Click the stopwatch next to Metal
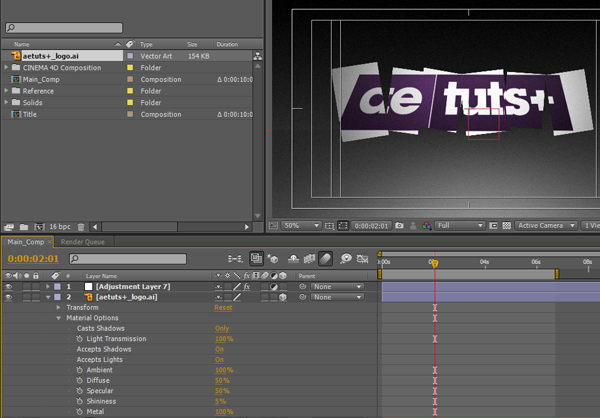 click(79, 411)
